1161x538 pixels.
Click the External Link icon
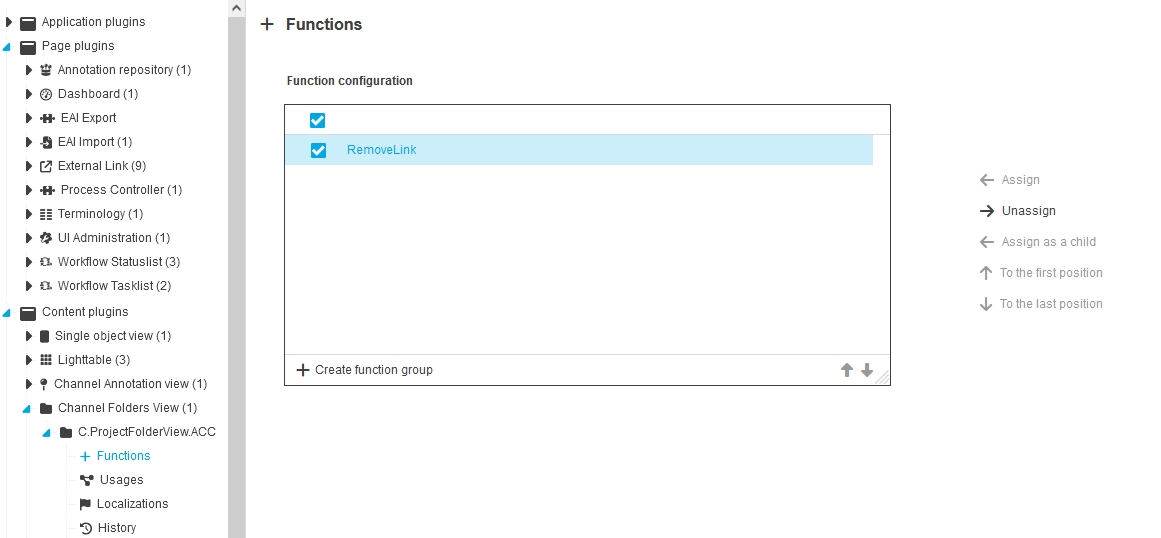point(45,166)
